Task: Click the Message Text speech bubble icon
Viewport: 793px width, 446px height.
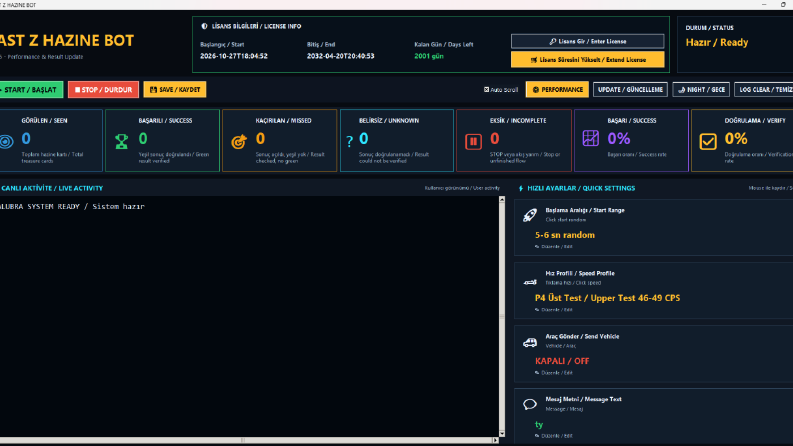Action: (x=530, y=404)
